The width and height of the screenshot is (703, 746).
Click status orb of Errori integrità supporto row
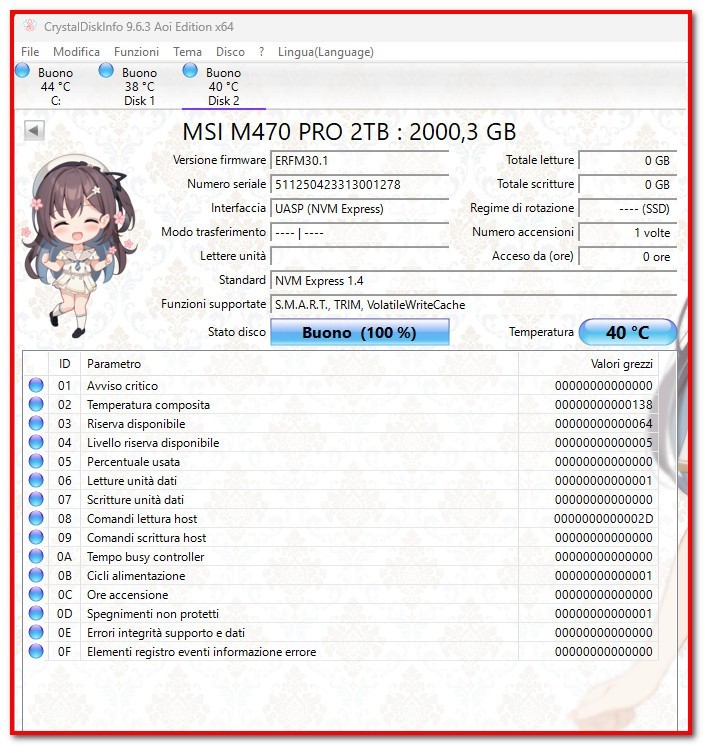36,632
